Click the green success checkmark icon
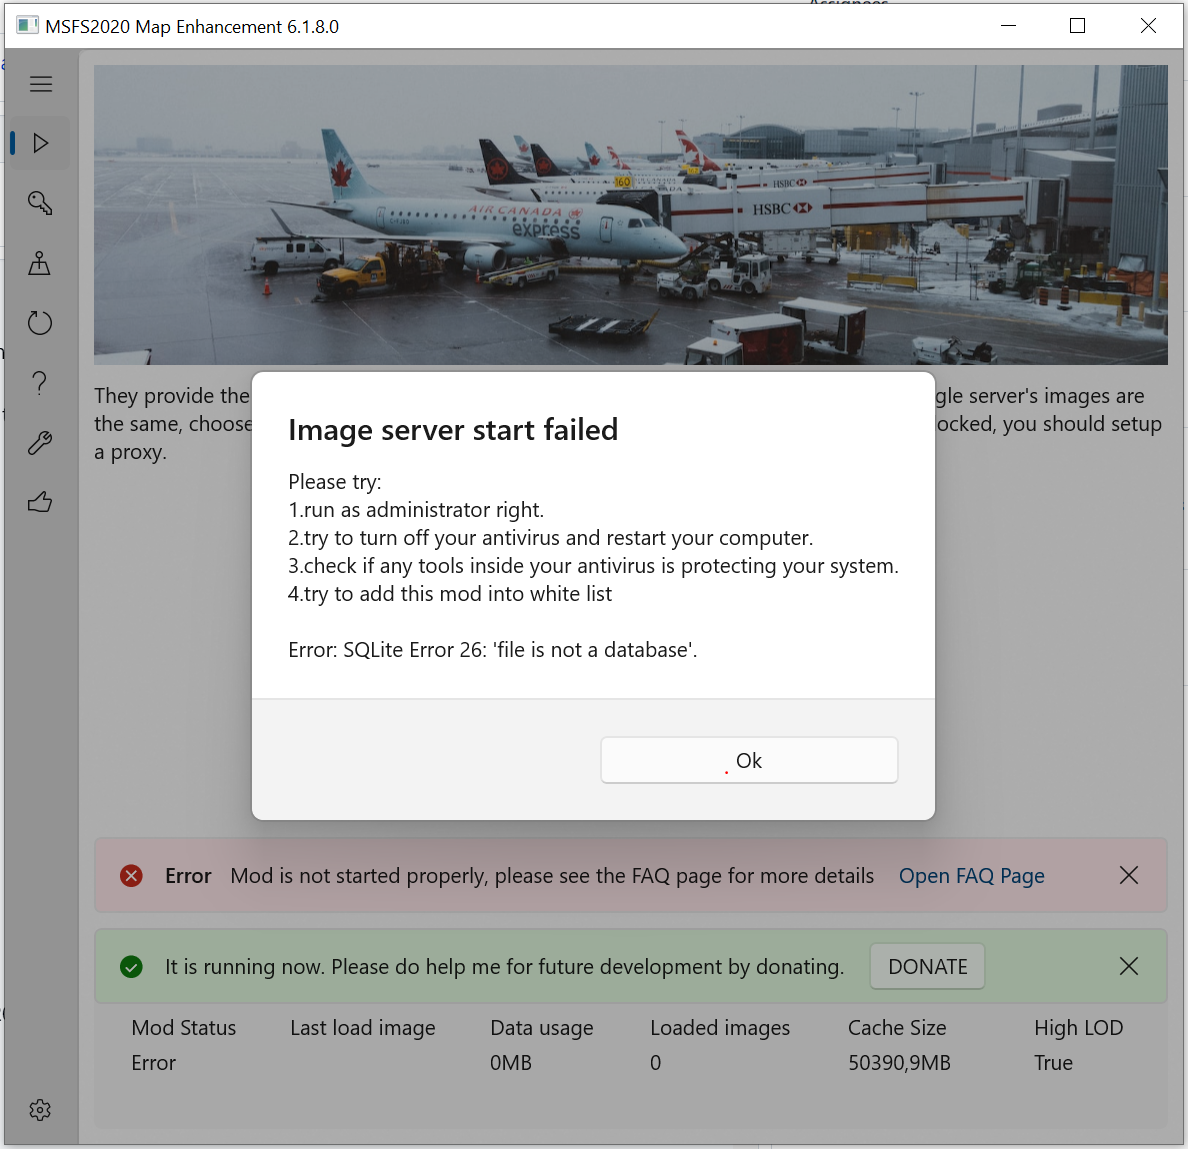The width and height of the screenshot is (1188, 1149). pyautogui.click(x=131, y=966)
